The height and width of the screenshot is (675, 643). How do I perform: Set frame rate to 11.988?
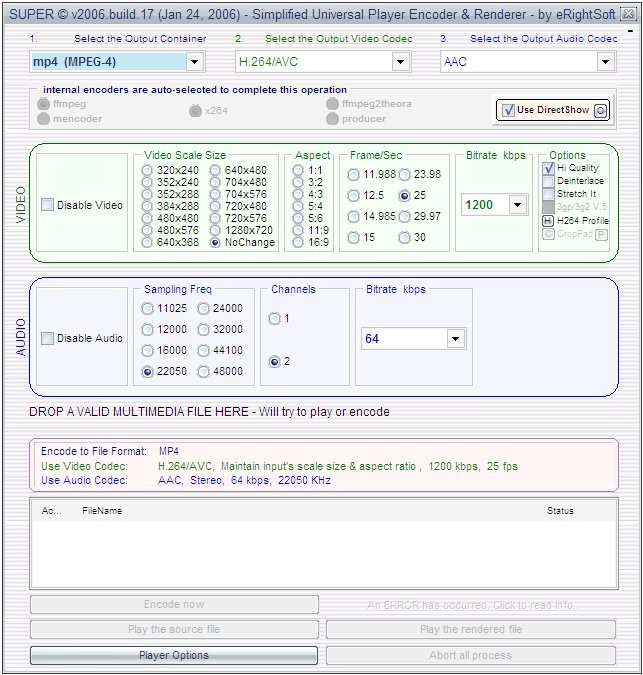tap(353, 175)
